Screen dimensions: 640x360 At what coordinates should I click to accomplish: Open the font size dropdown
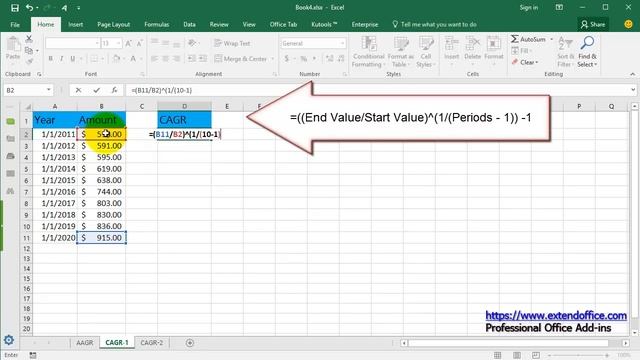[119, 43]
